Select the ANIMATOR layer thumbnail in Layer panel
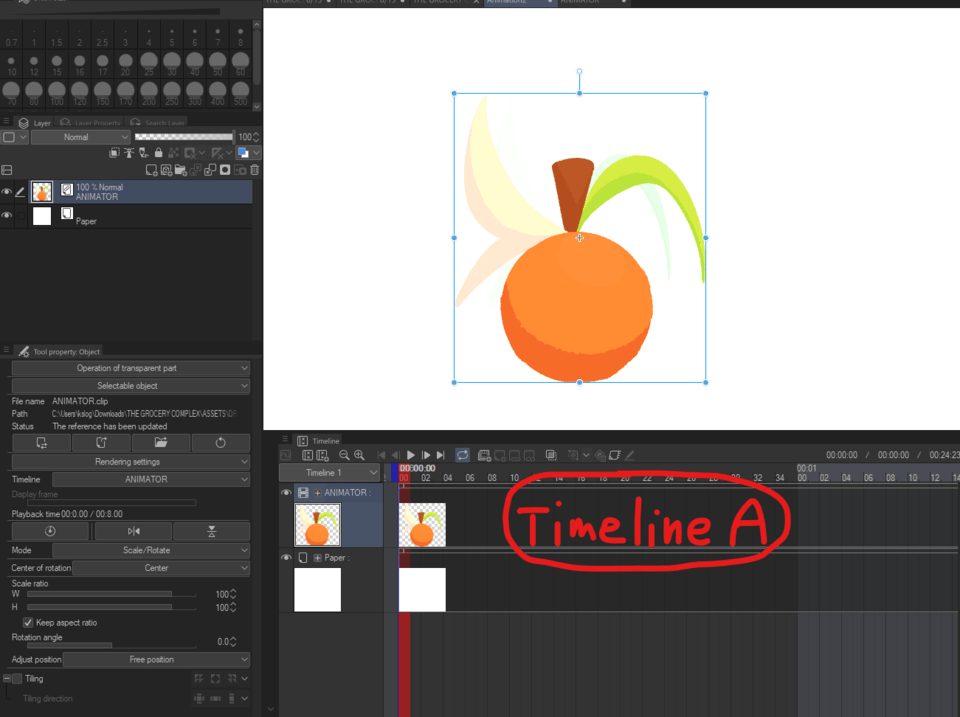The height and width of the screenshot is (717, 960). pos(42,192)
